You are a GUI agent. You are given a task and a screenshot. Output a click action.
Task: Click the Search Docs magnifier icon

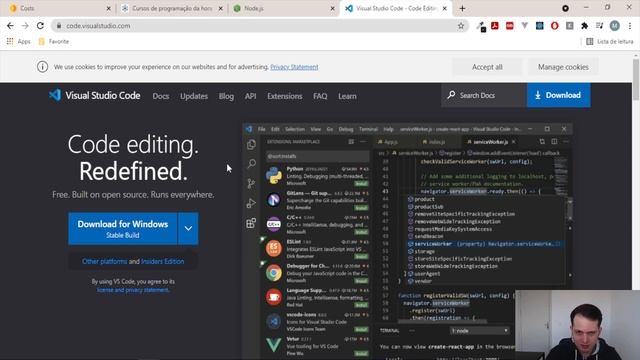[x=451, y=95]
